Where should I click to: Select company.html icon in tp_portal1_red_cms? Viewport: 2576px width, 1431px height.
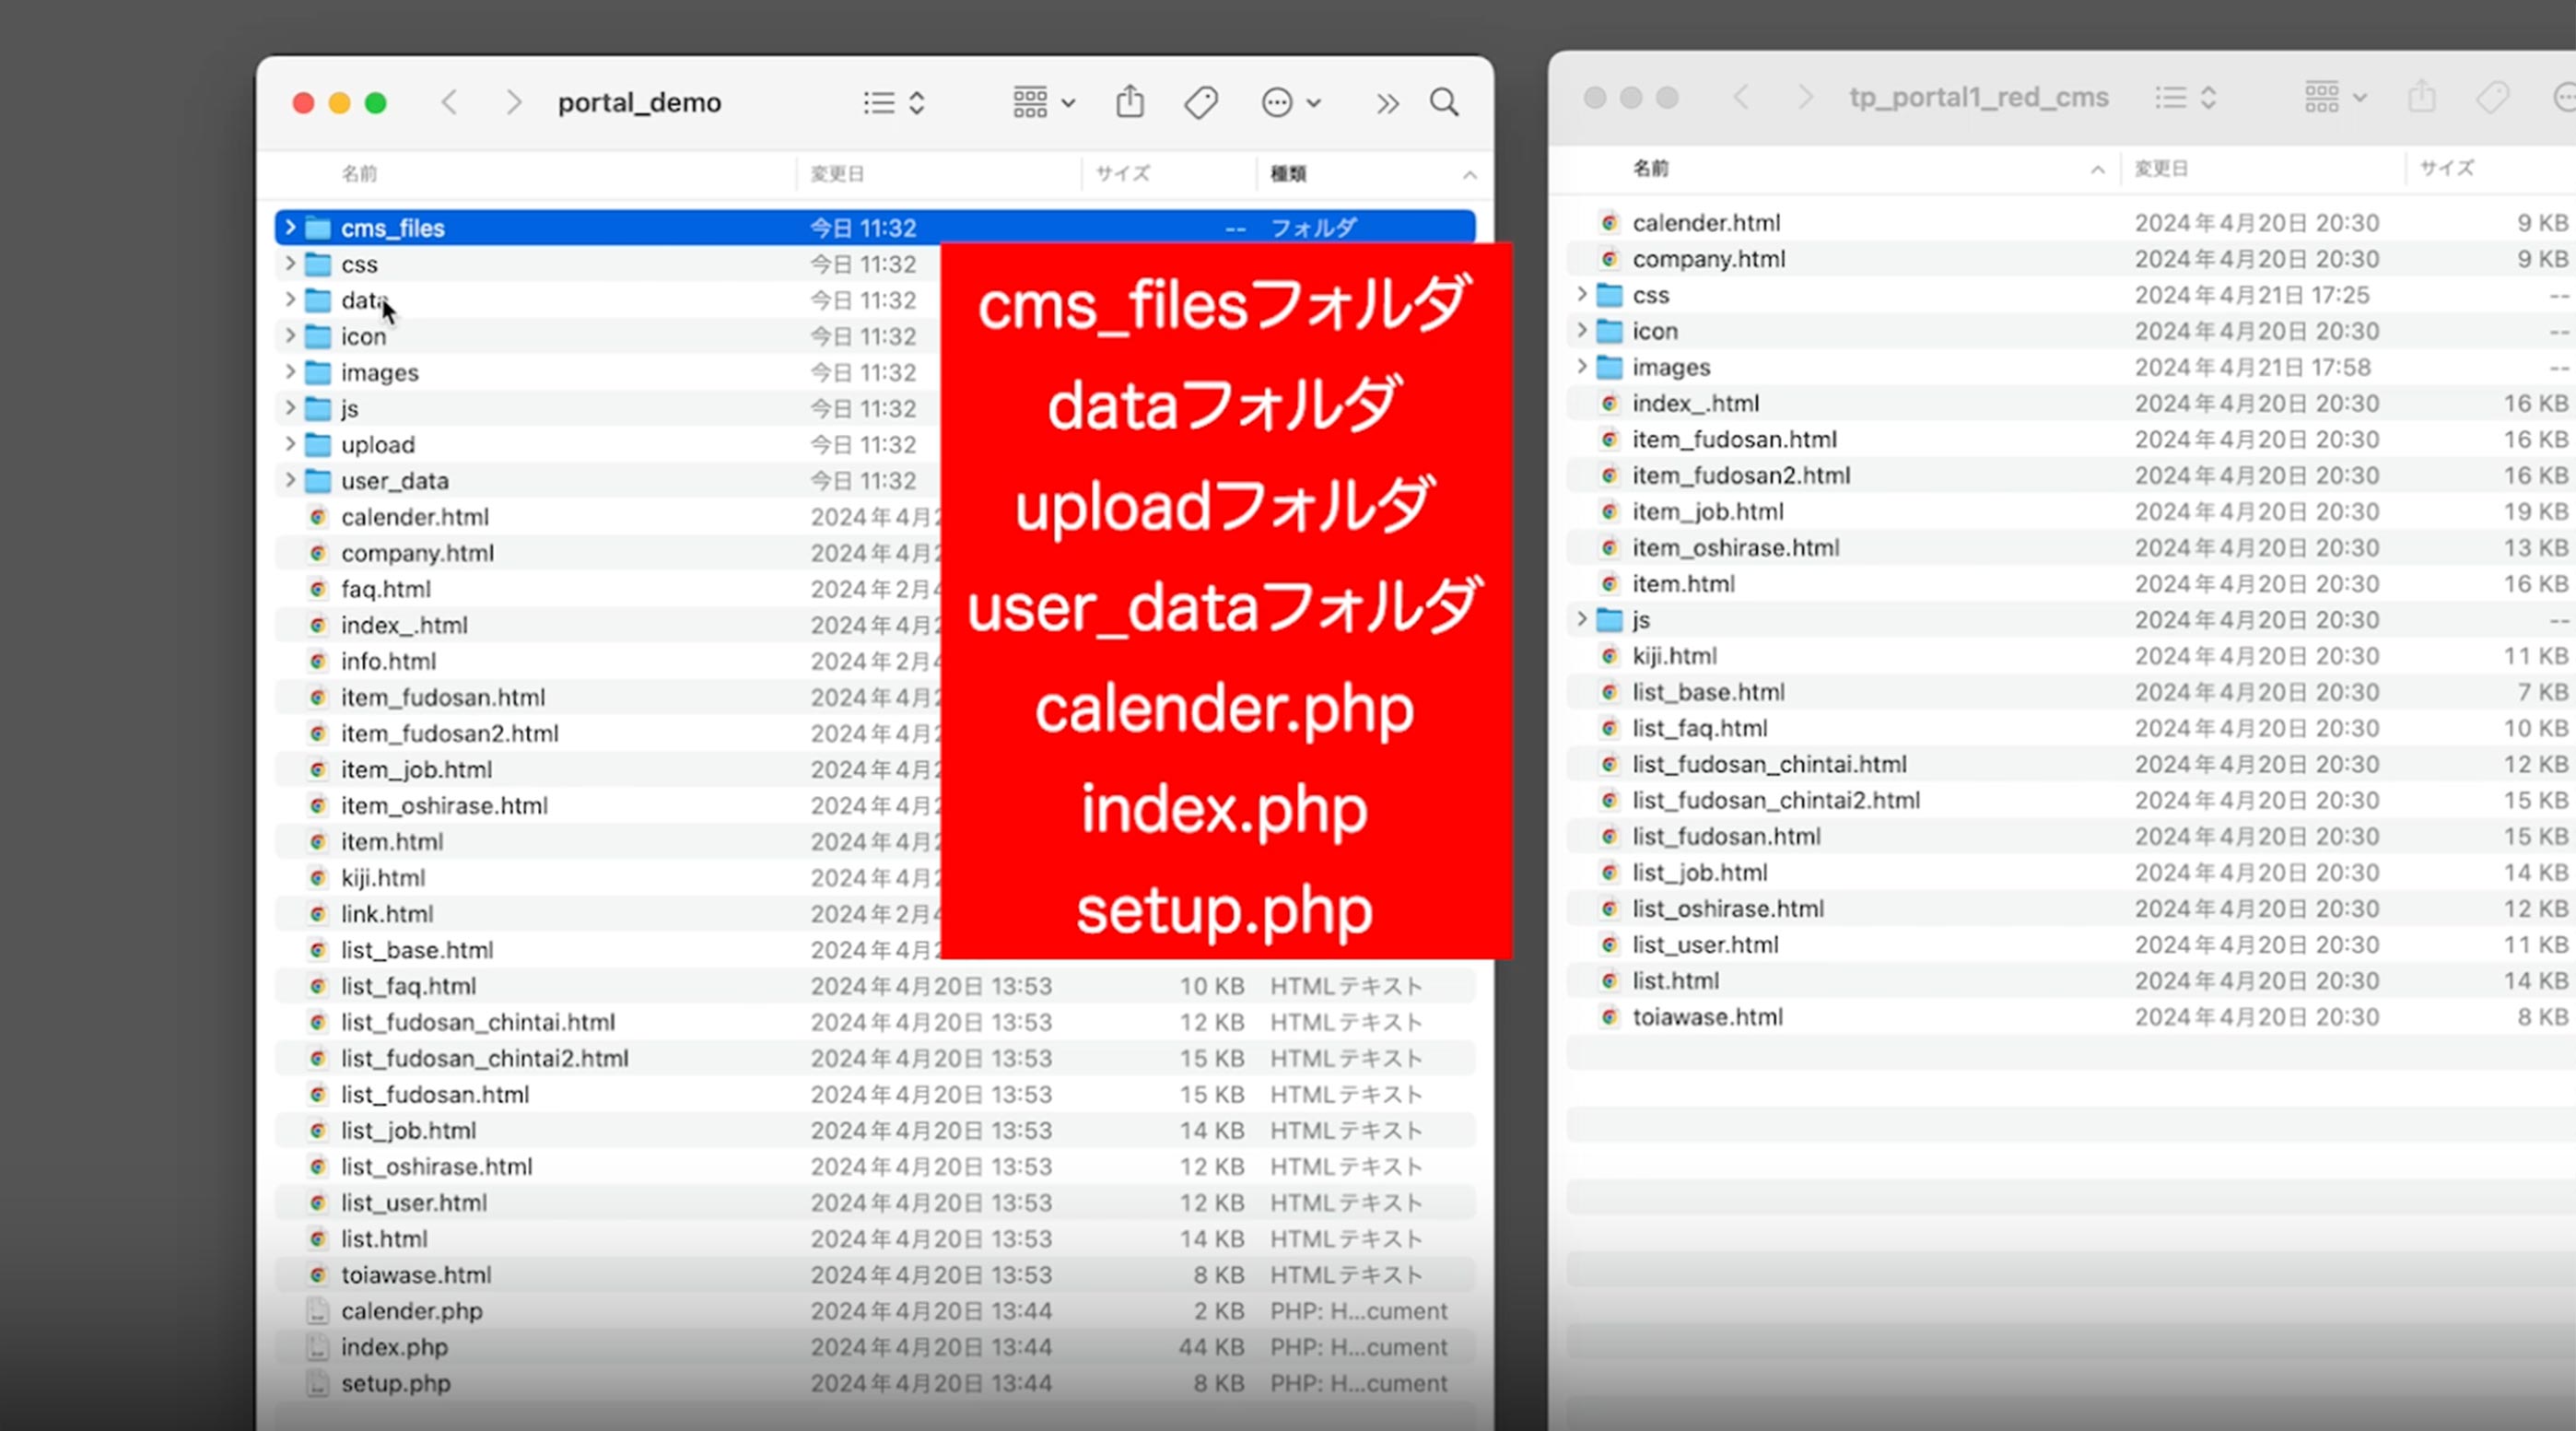[1609, 259]
